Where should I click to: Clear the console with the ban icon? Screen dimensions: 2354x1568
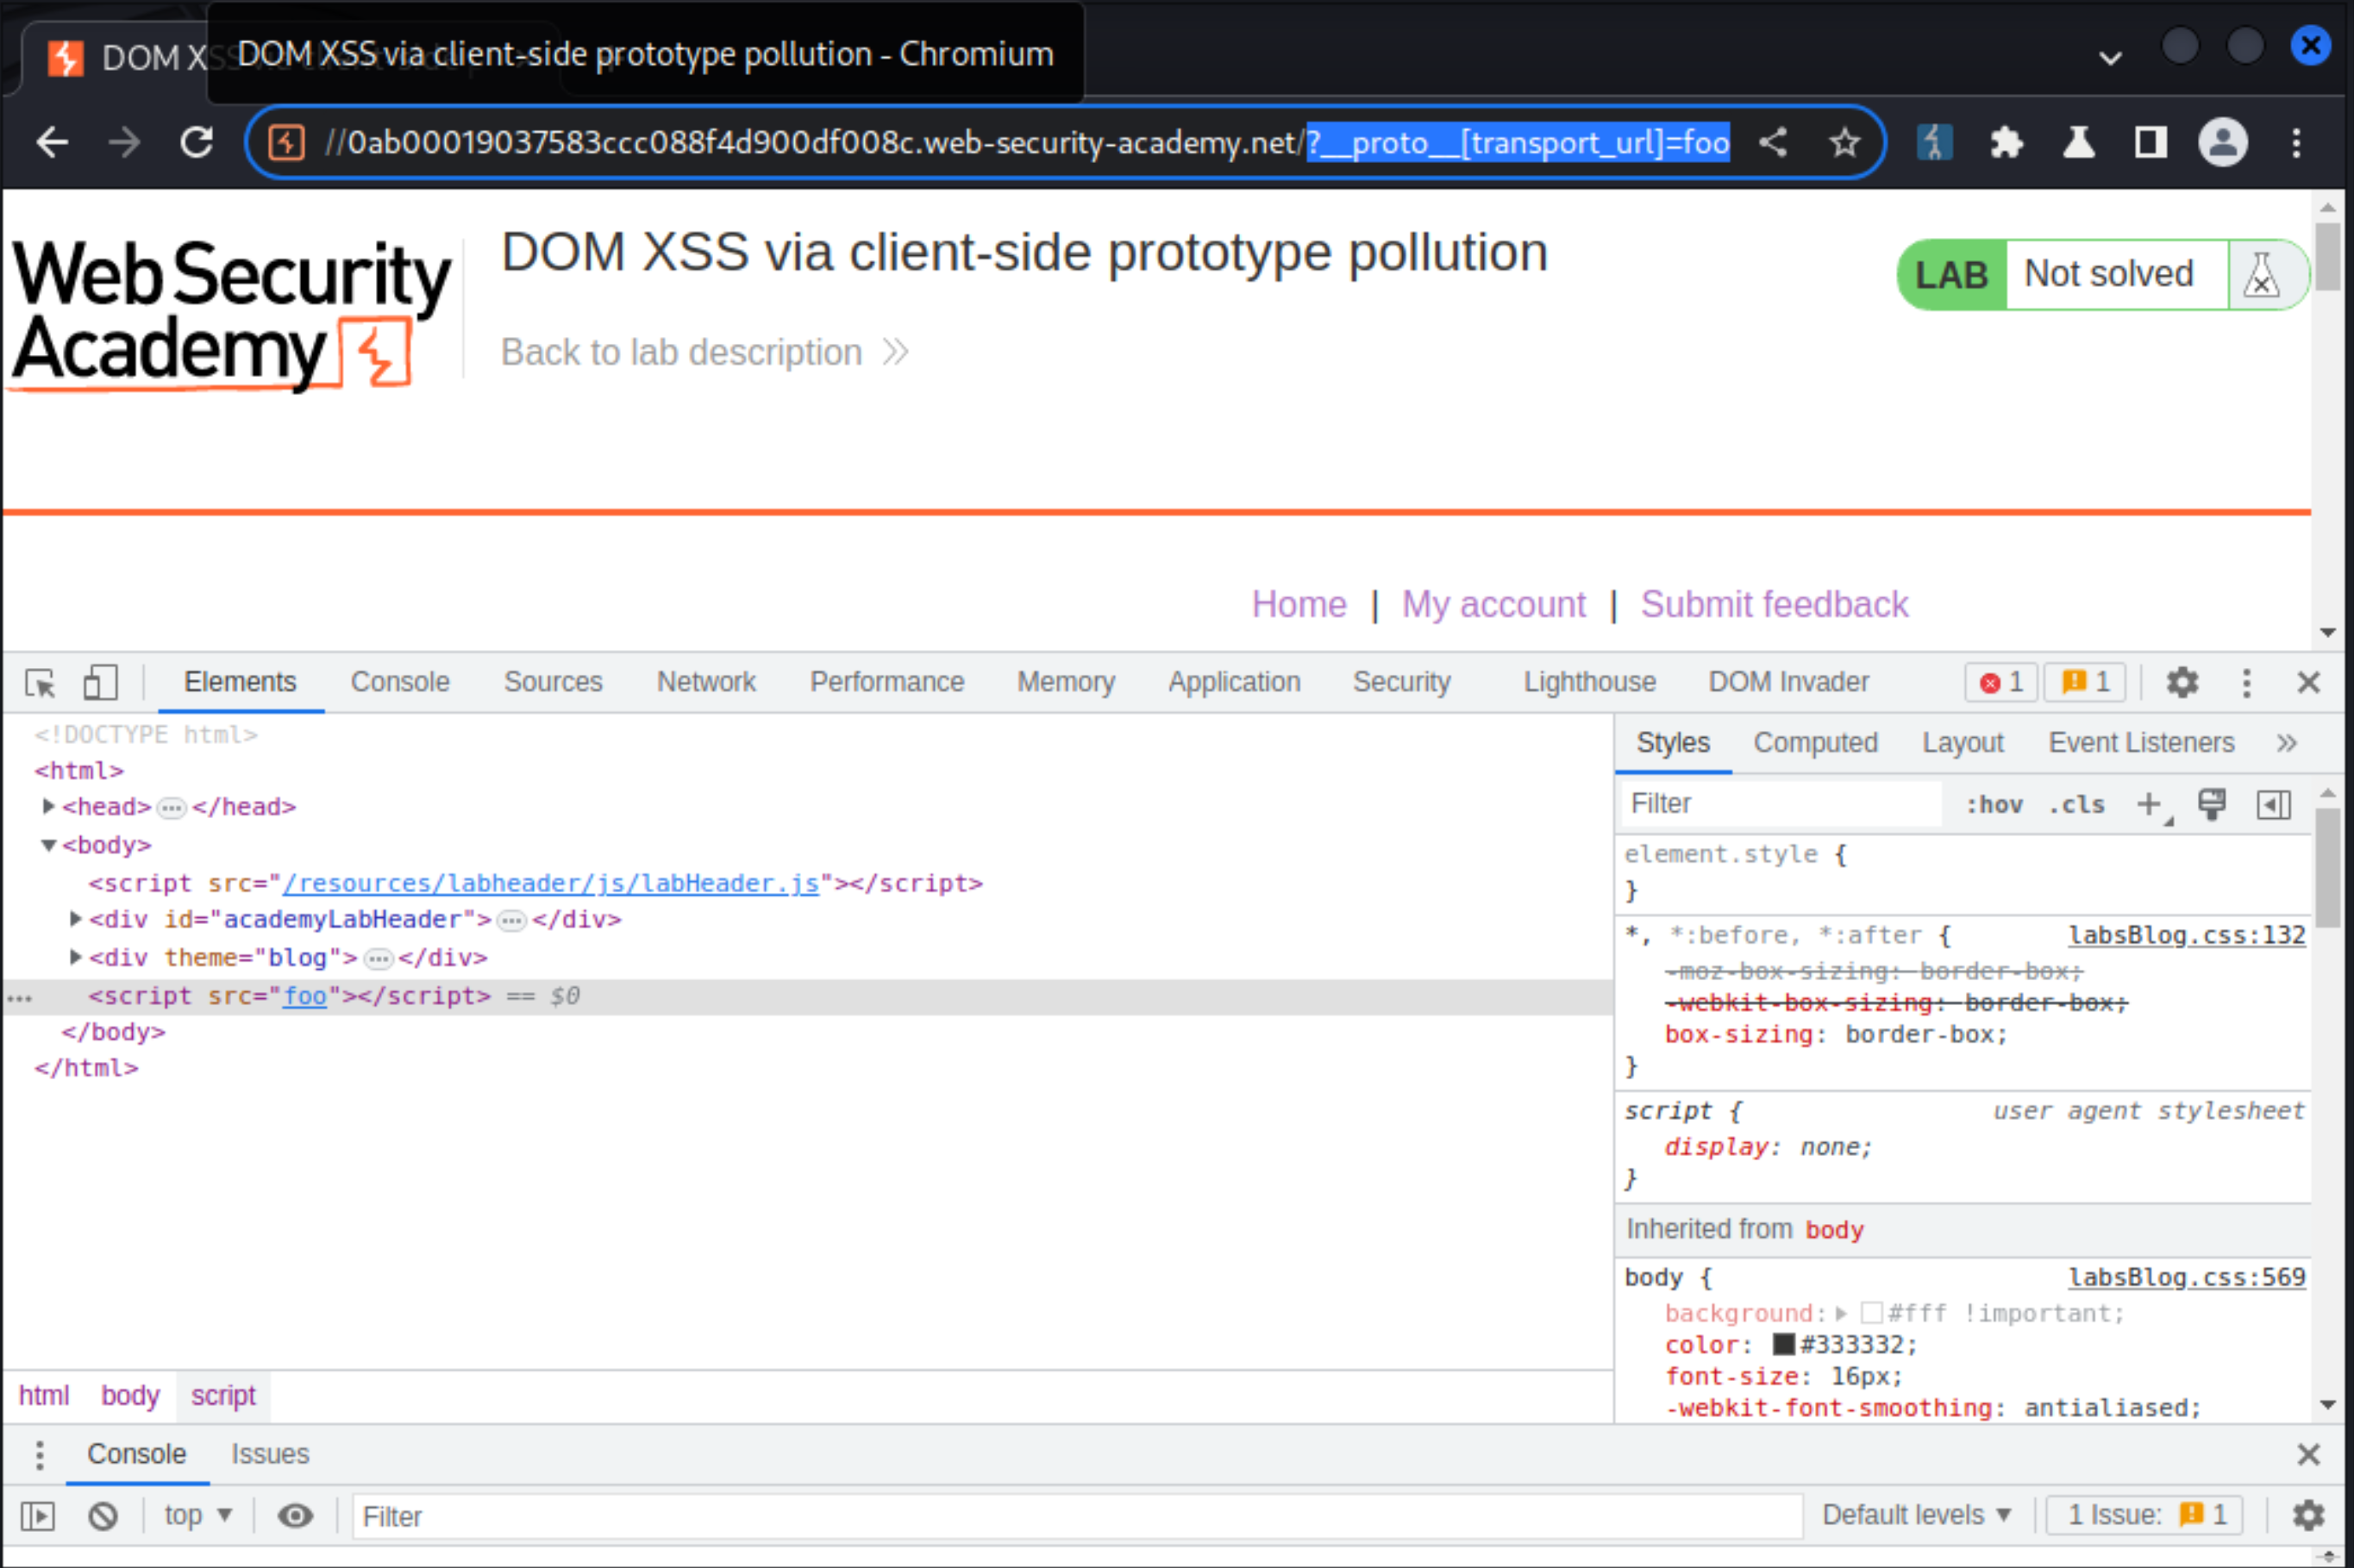103,1517
